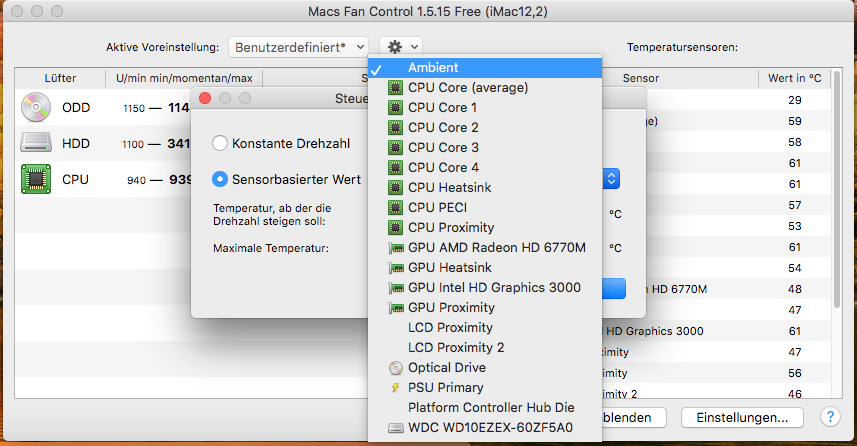The width and height of the screenshot is (857, 446).
Task: Pick CPU Core 1 sensor entry
Action: pyautogui.click(x=485, y=108)
